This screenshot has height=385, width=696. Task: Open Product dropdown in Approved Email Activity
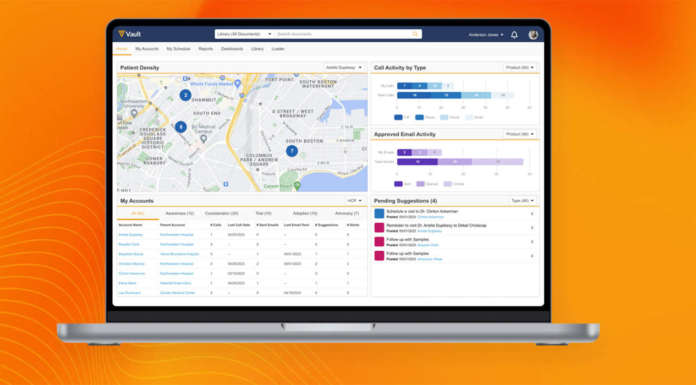point(520,134)
